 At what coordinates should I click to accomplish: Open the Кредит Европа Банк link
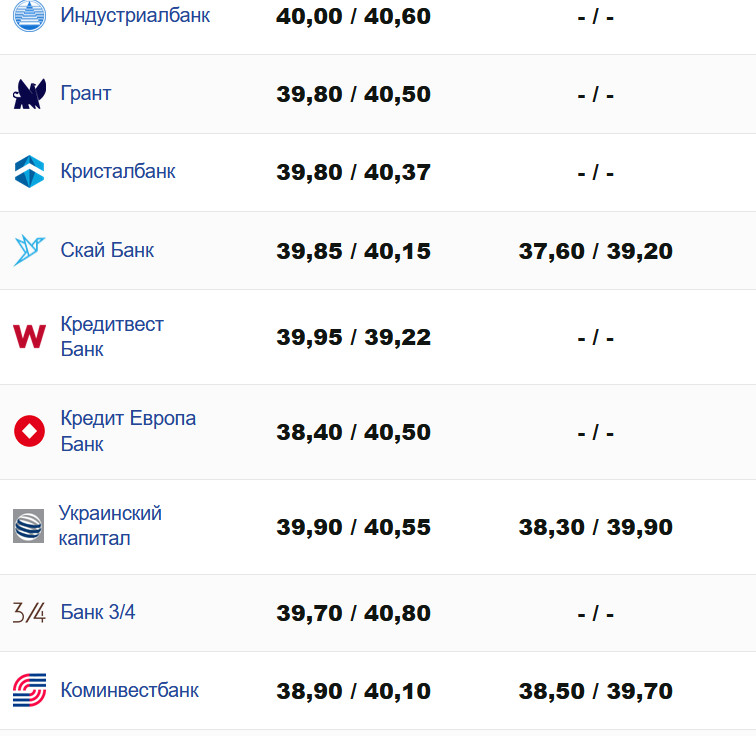pos(127,431)
